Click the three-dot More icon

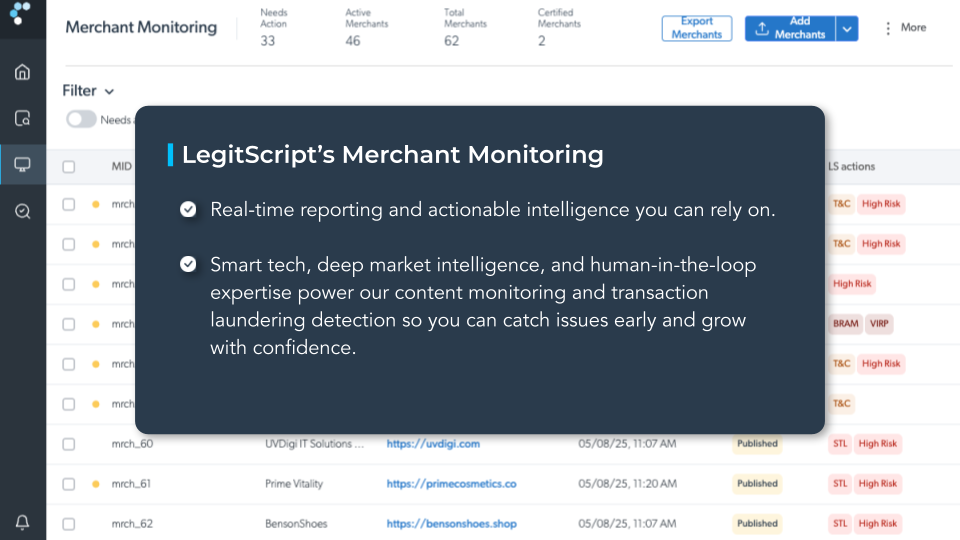[x=888, y=28]
